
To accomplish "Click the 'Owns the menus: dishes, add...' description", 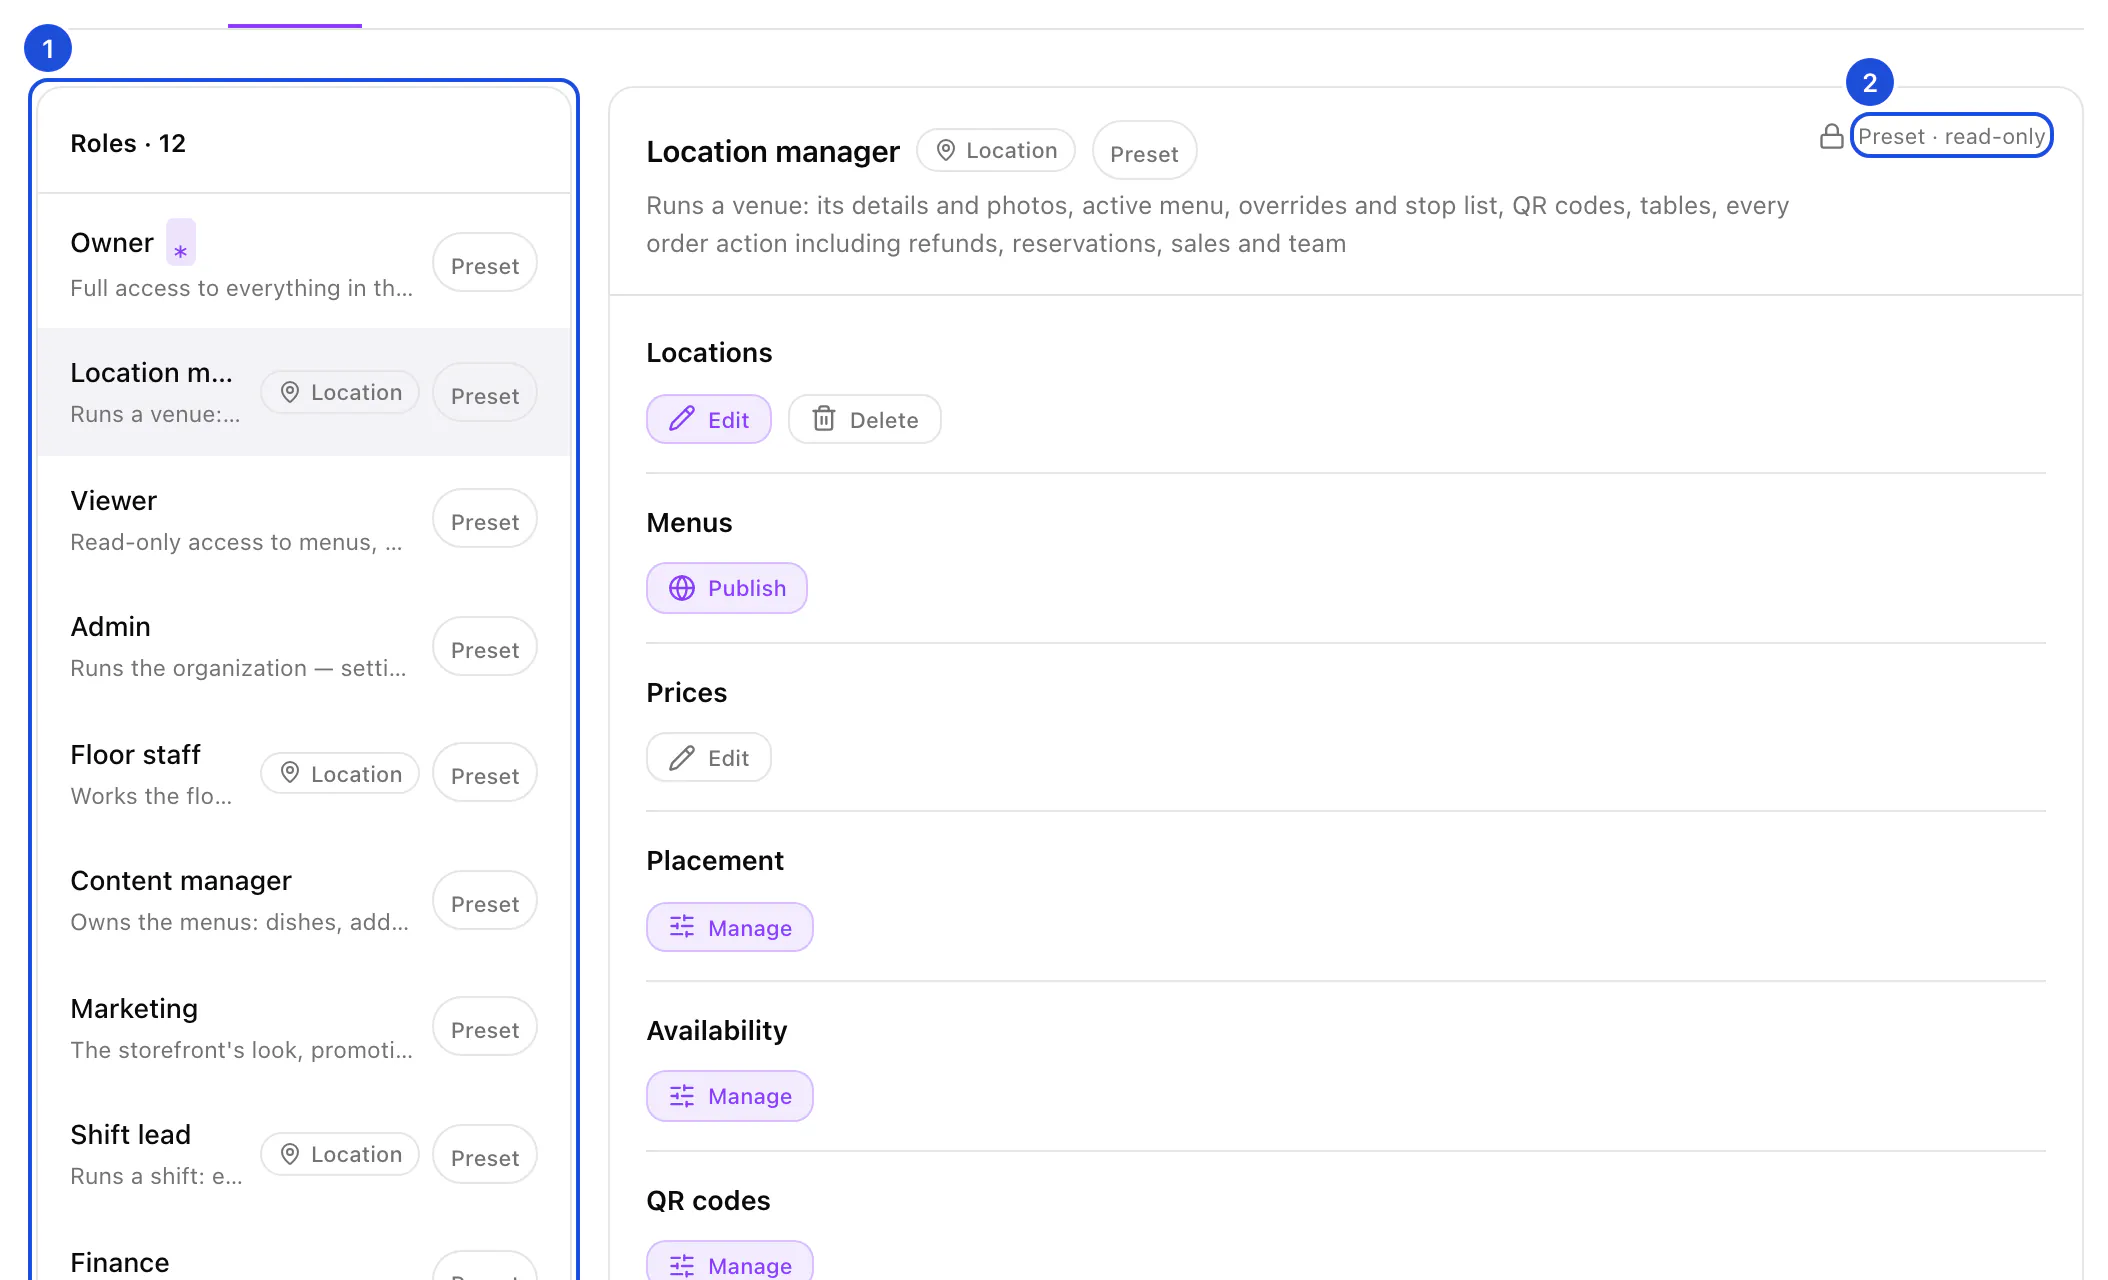I will (239, 922).
